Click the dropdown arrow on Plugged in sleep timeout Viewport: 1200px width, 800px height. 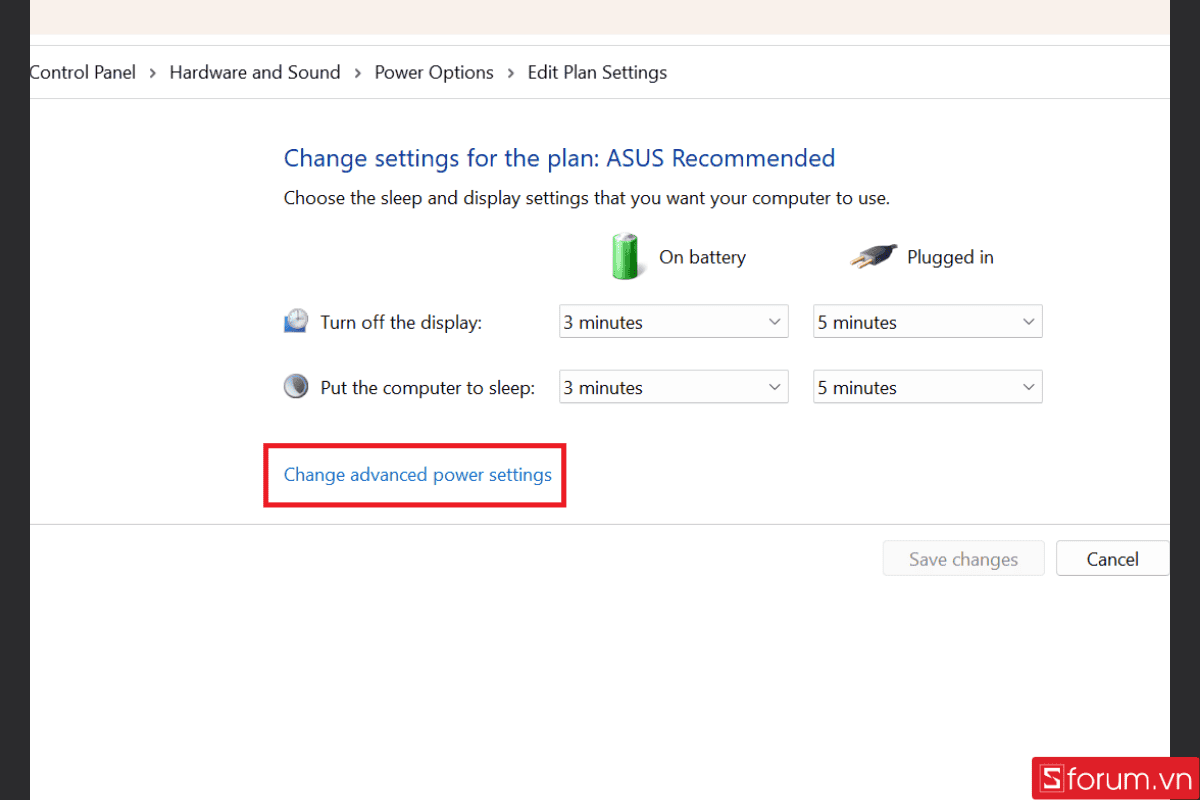[1028, 387]
